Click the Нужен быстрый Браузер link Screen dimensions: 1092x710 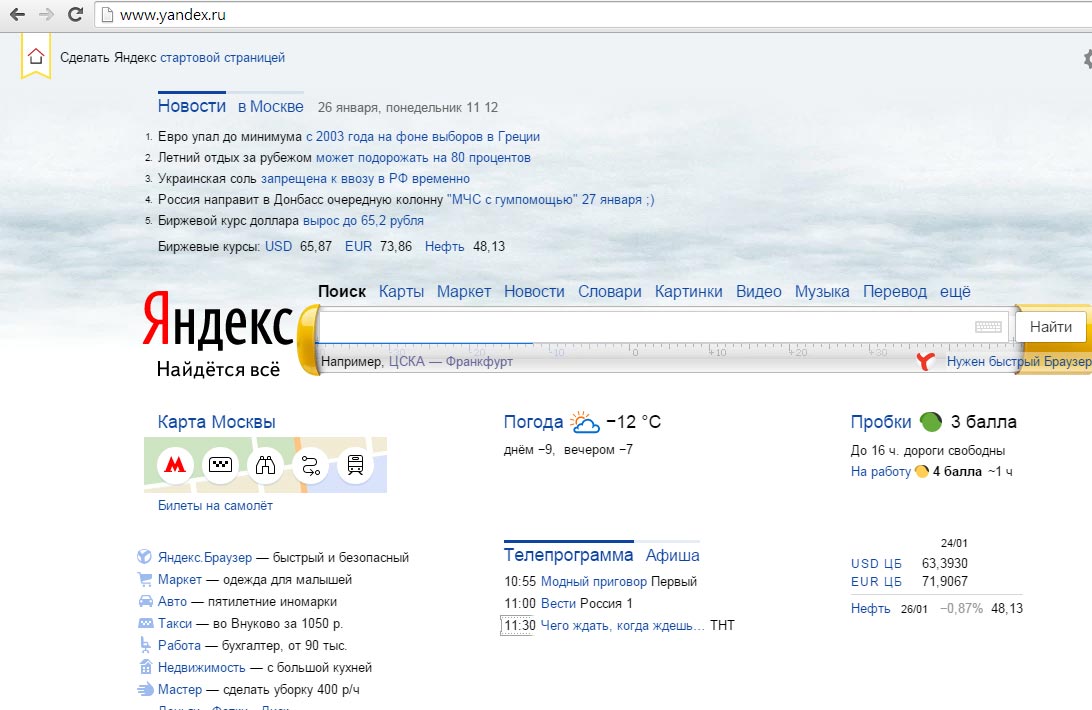click(x=1019, y=361)
